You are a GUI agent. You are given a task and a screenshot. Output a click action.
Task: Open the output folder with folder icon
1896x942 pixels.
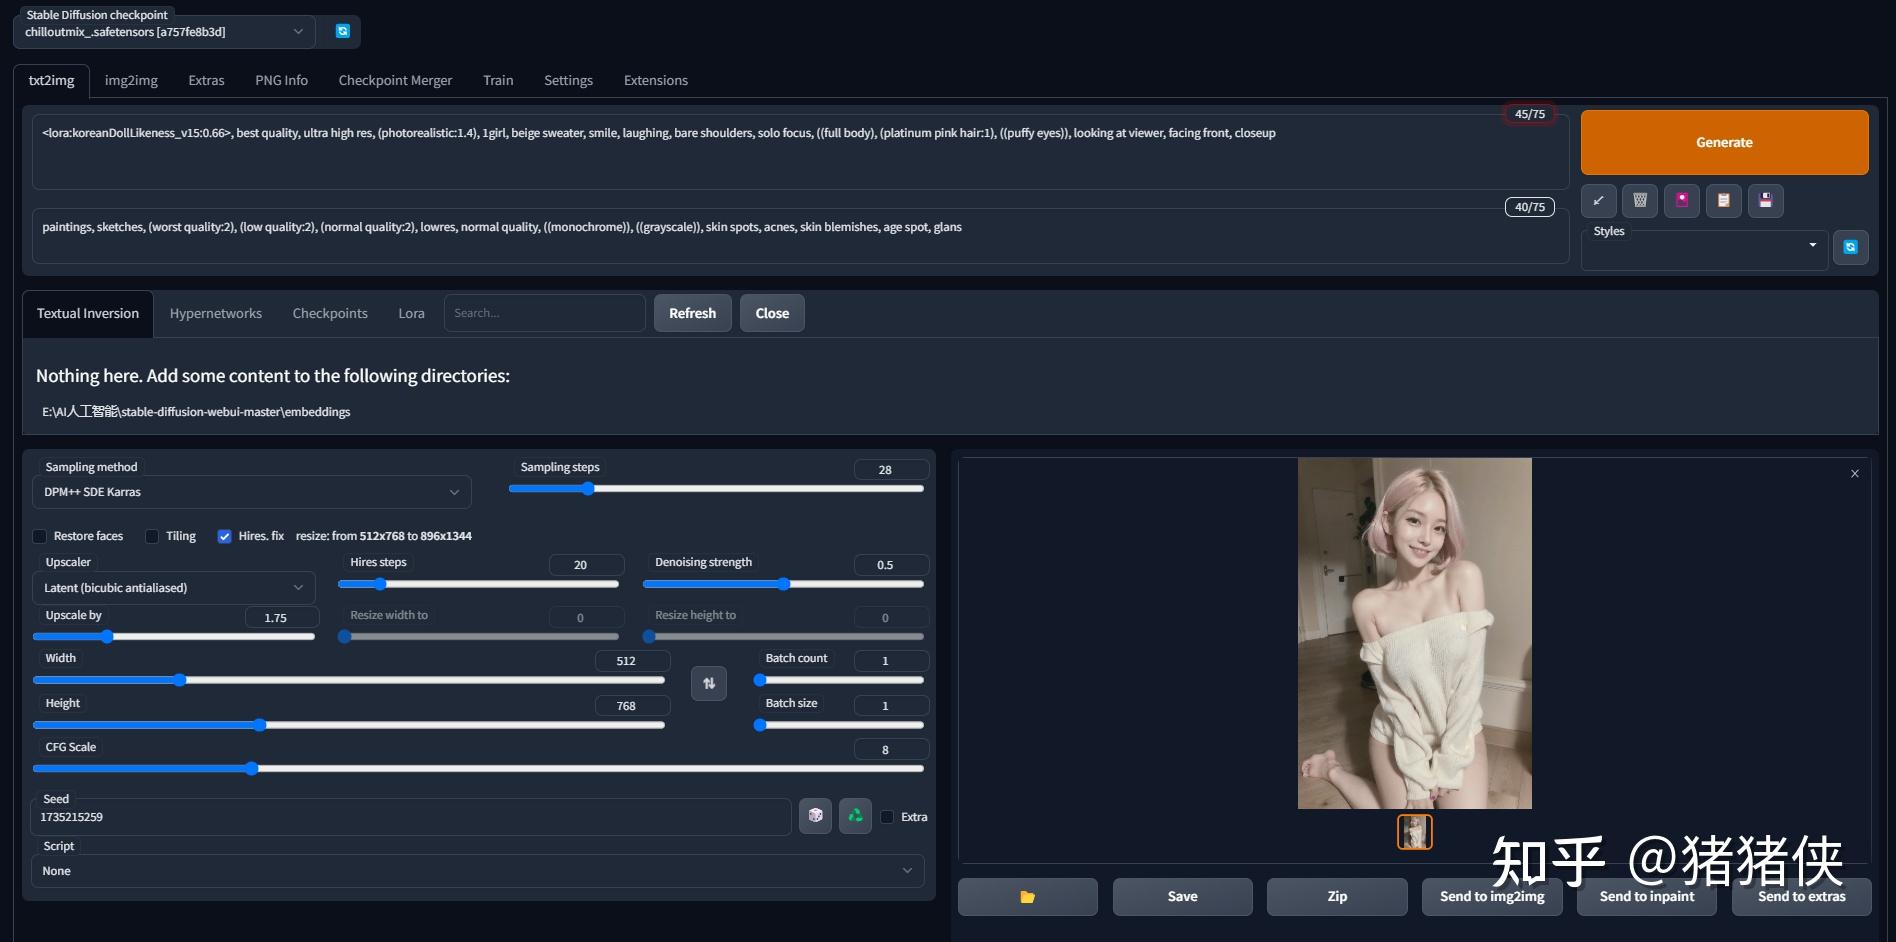click(1027, 897)
